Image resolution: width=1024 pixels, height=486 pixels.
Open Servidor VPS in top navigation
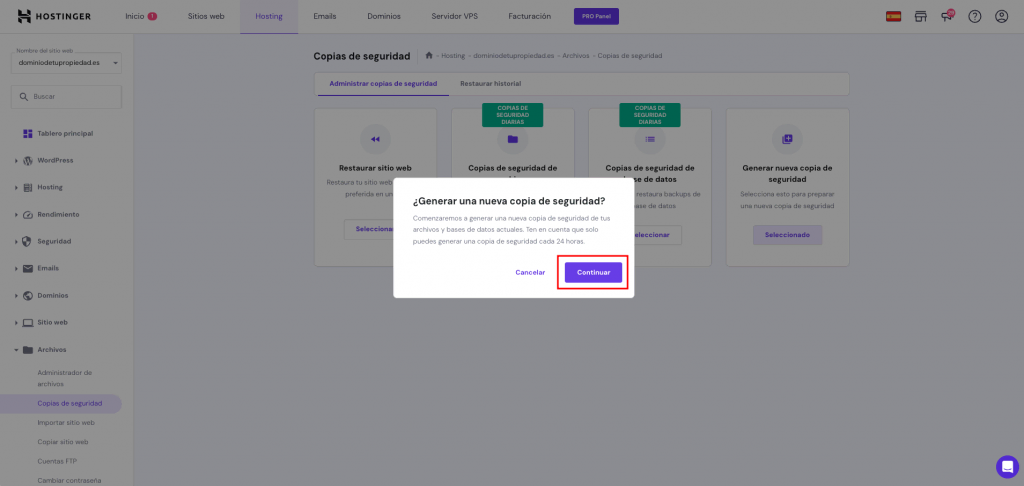click(455, 16)
